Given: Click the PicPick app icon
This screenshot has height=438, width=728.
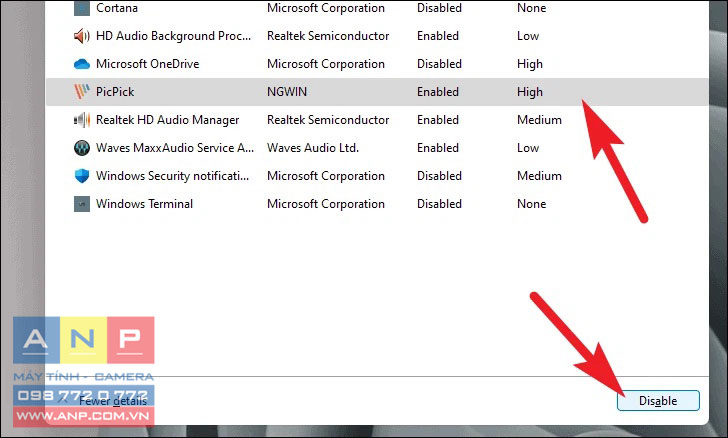Looking at the screenshot, I should click(82, 92).
